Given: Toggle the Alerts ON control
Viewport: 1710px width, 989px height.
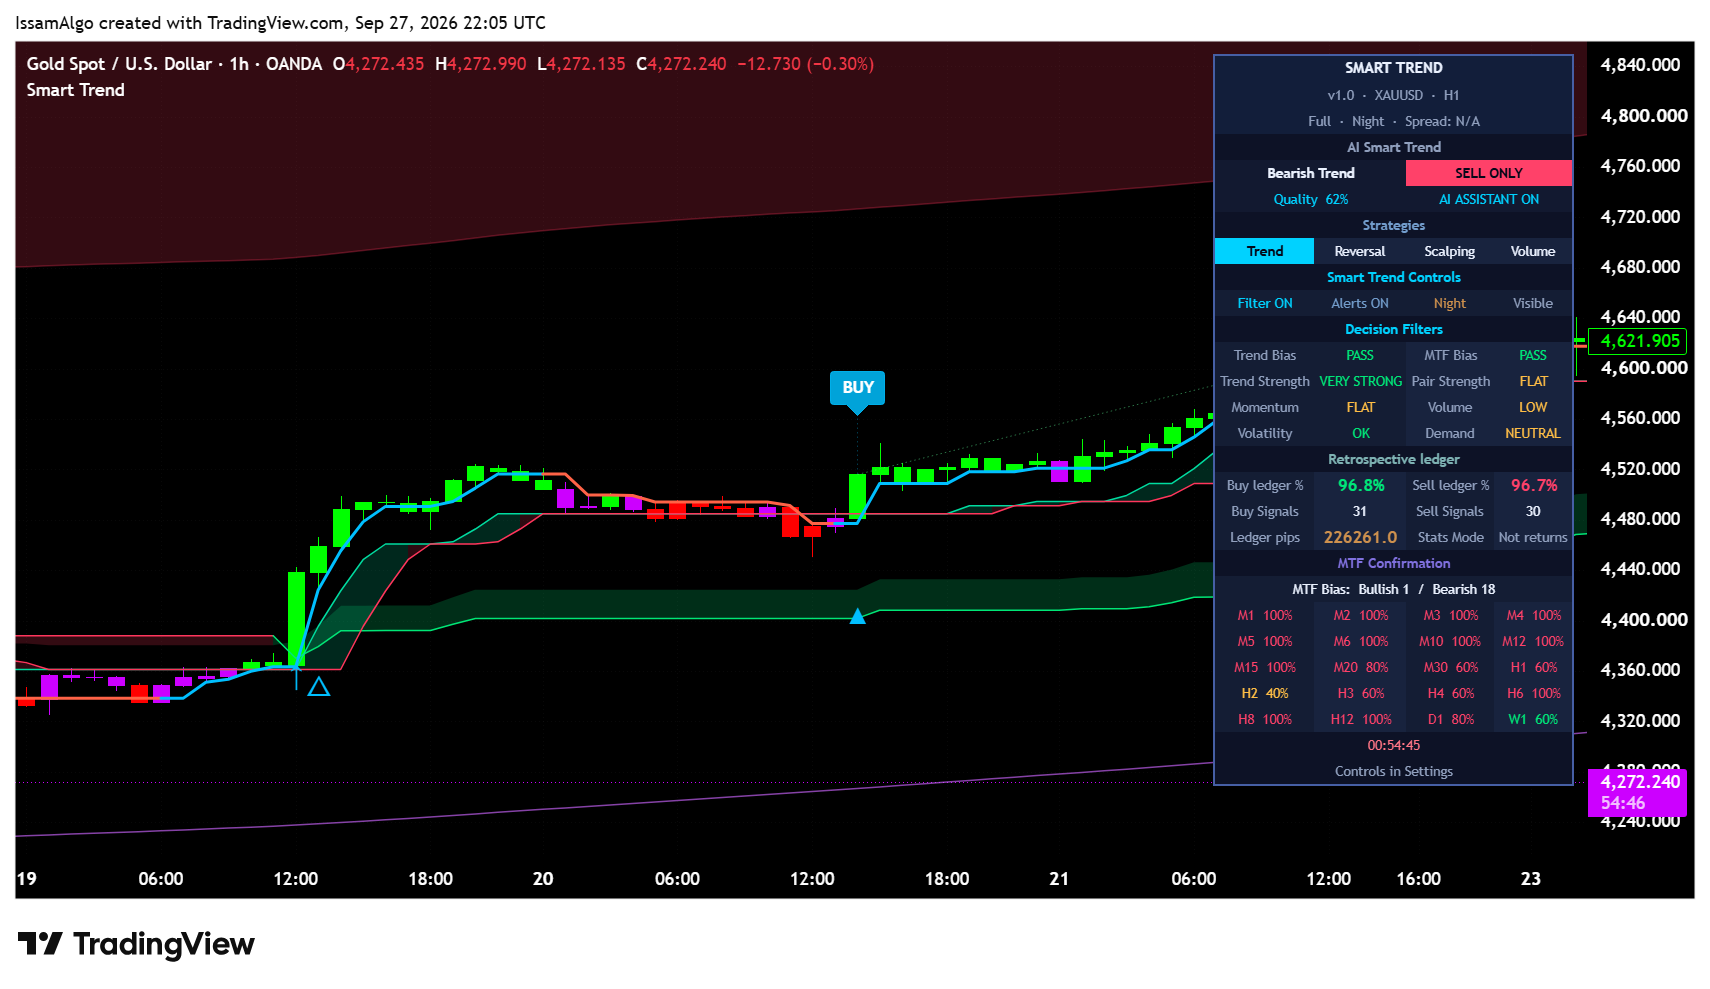Looking at the screenshot, I should point(1359,303).
